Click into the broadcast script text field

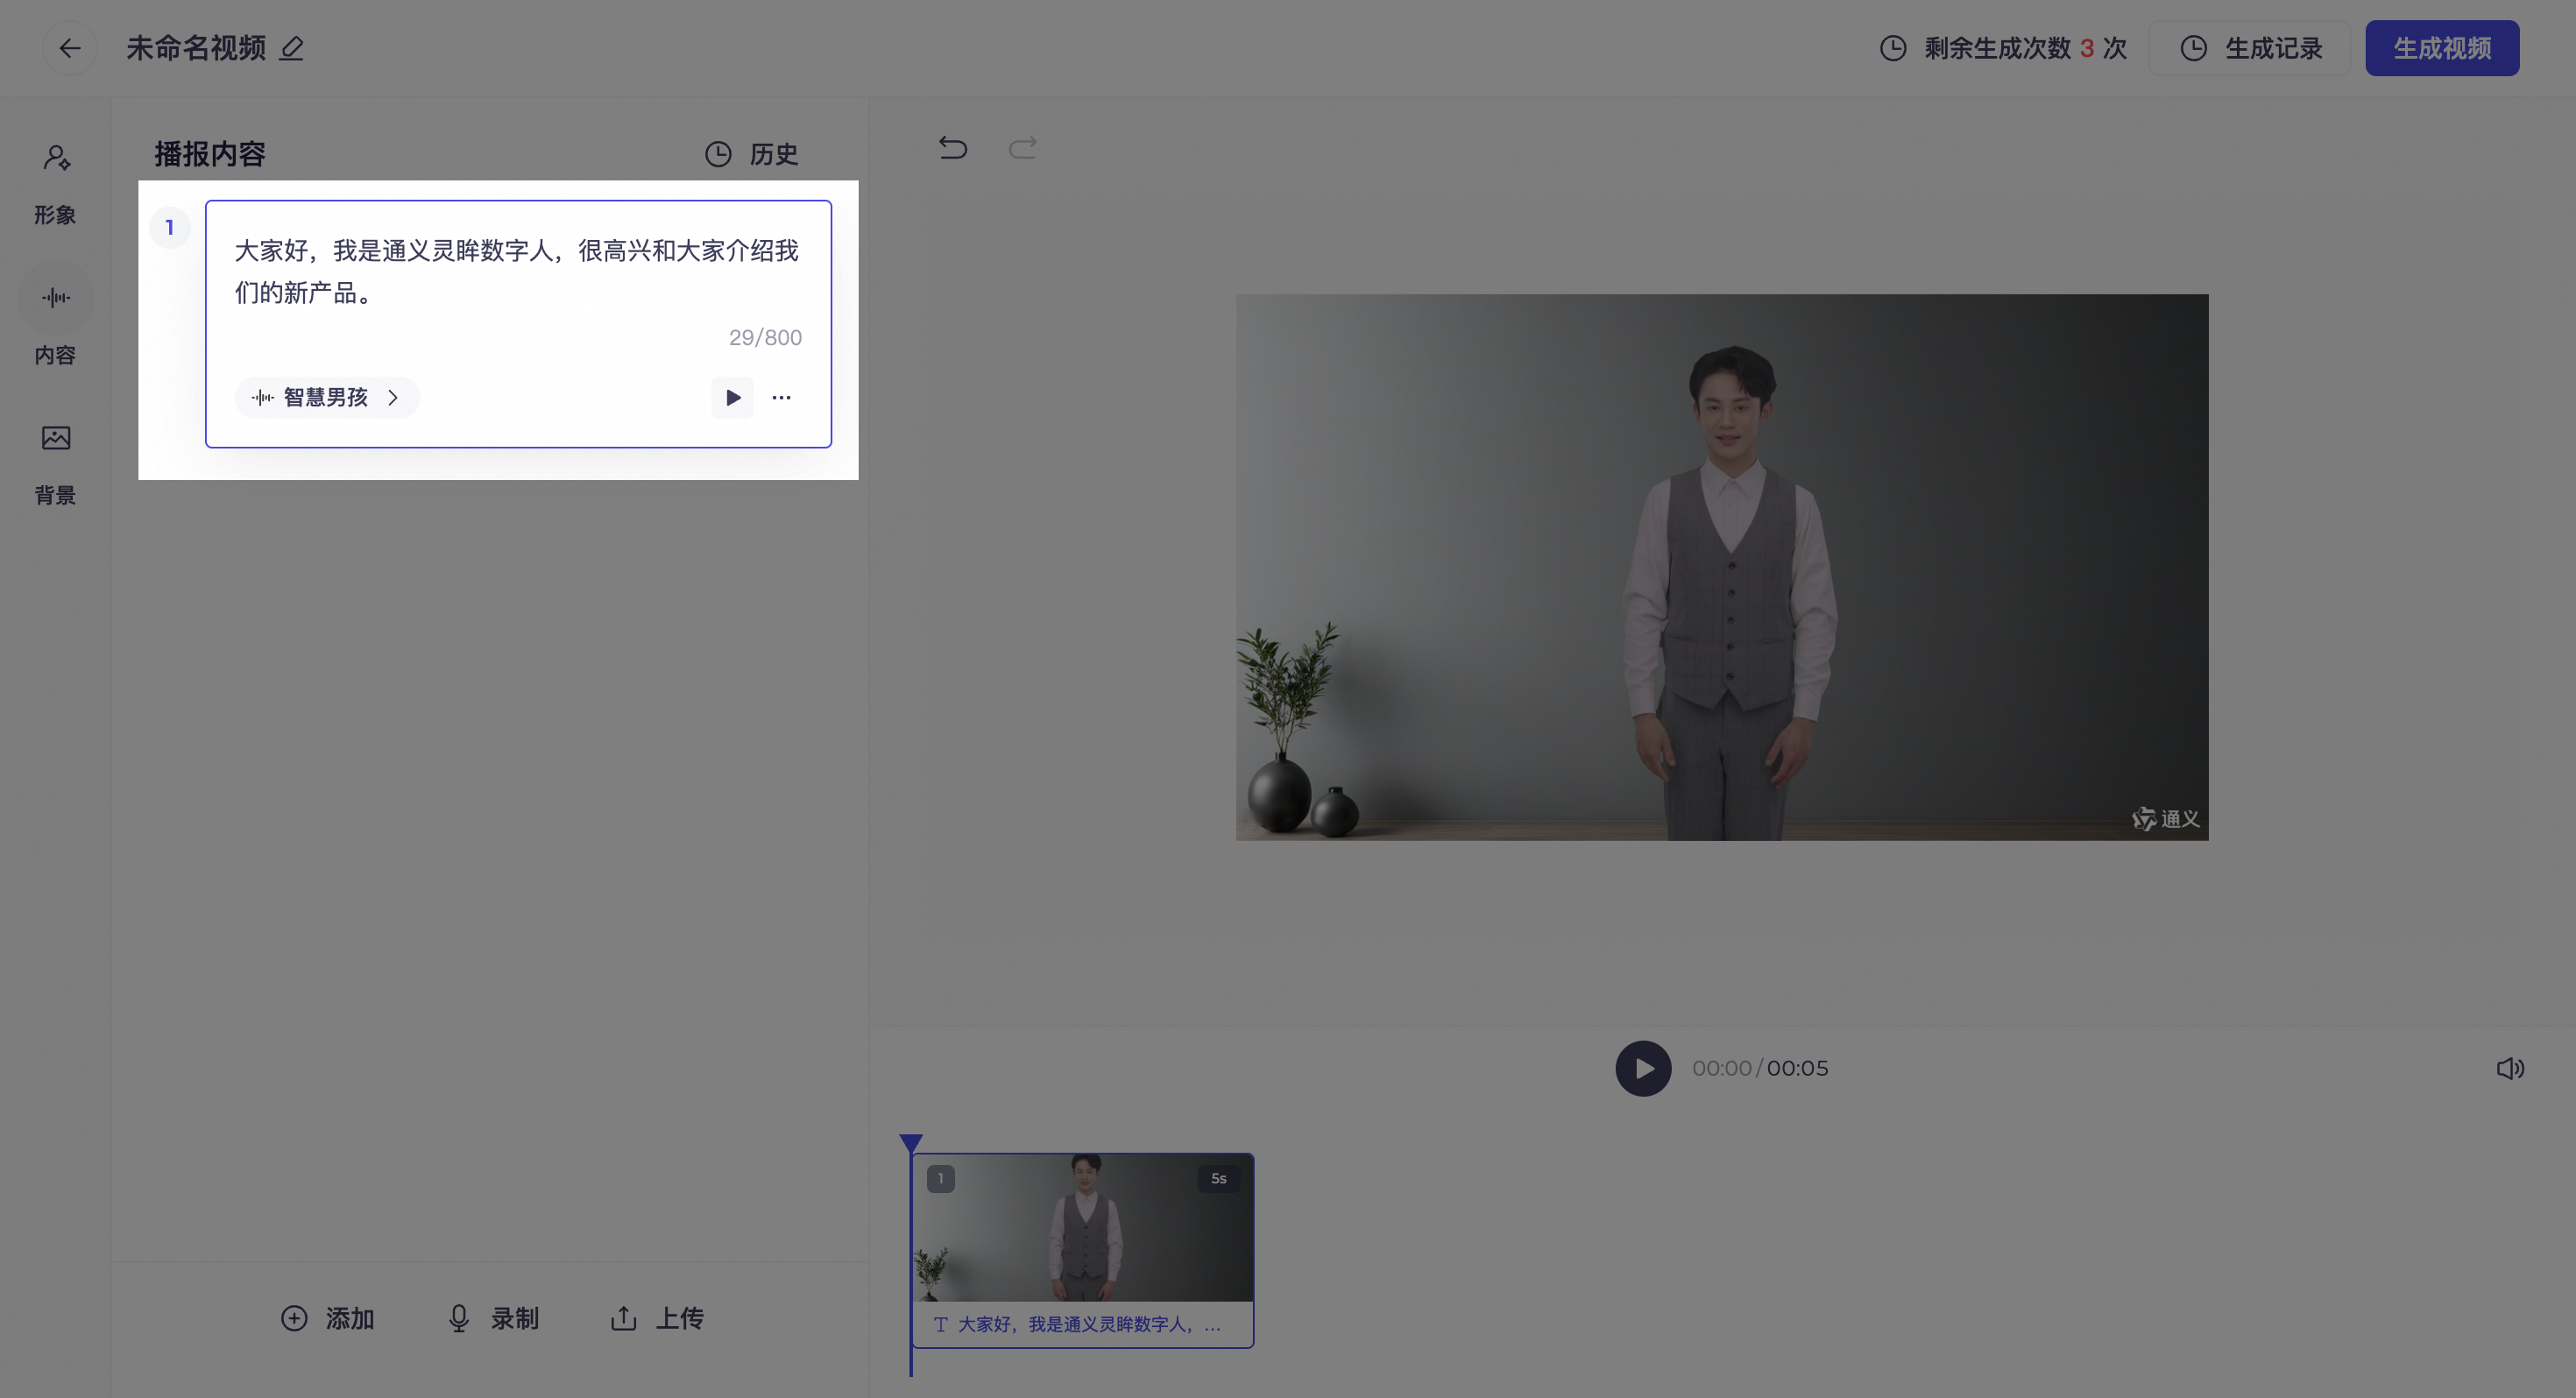tap(517, 271)
